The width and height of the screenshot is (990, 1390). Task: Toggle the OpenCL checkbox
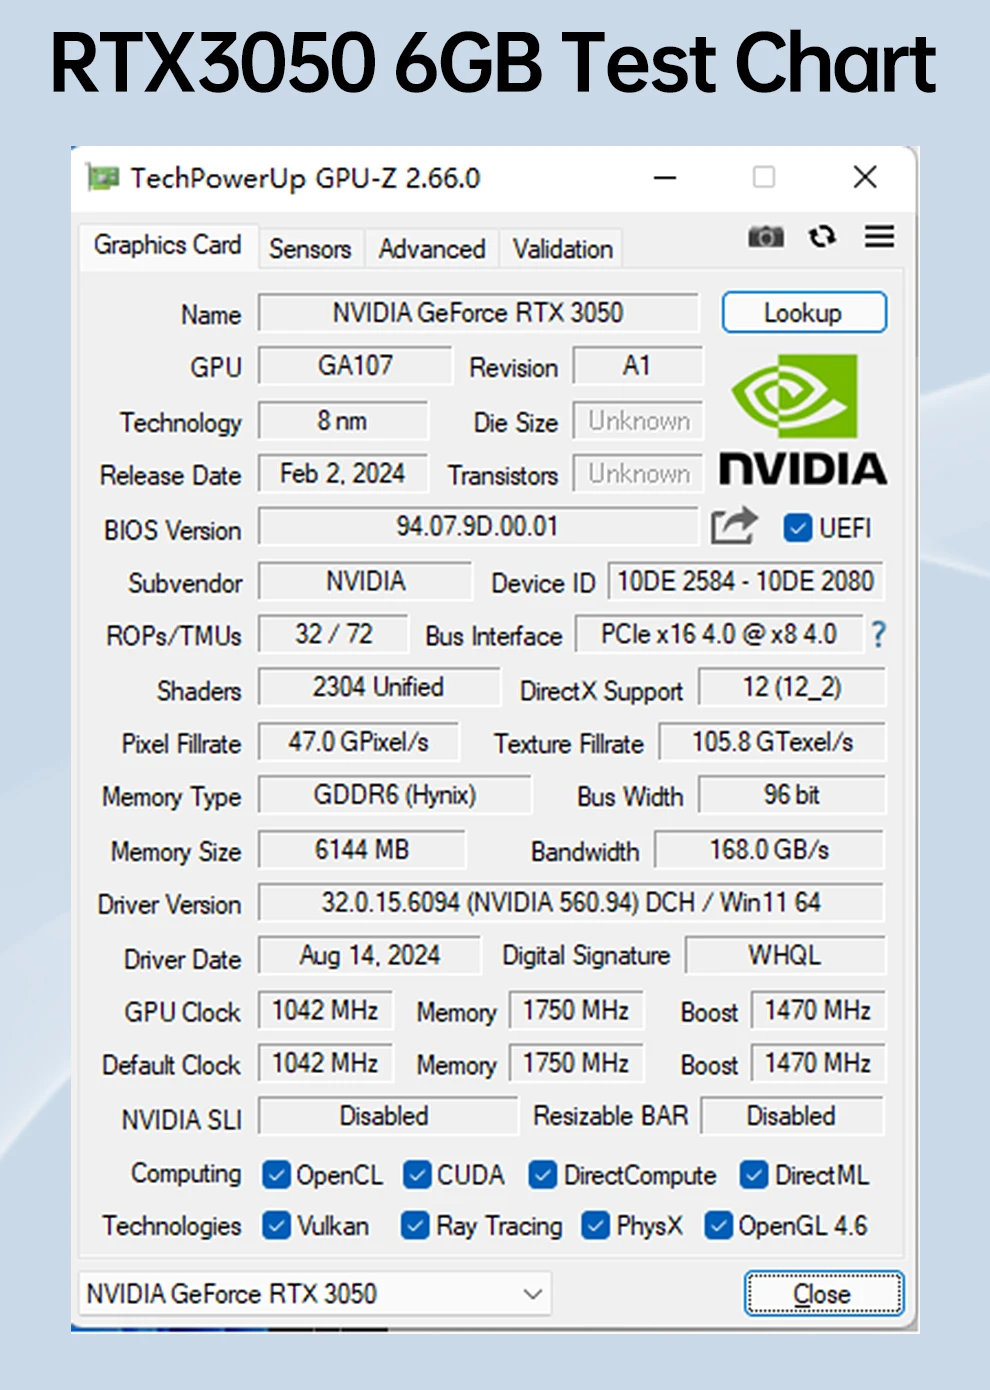click(x=276, y=1174)
